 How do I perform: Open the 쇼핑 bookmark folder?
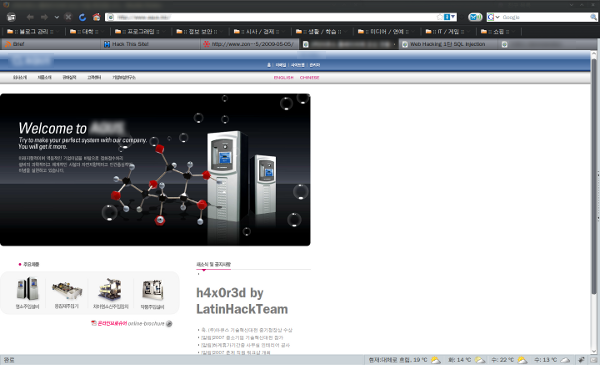pos(497,32)
